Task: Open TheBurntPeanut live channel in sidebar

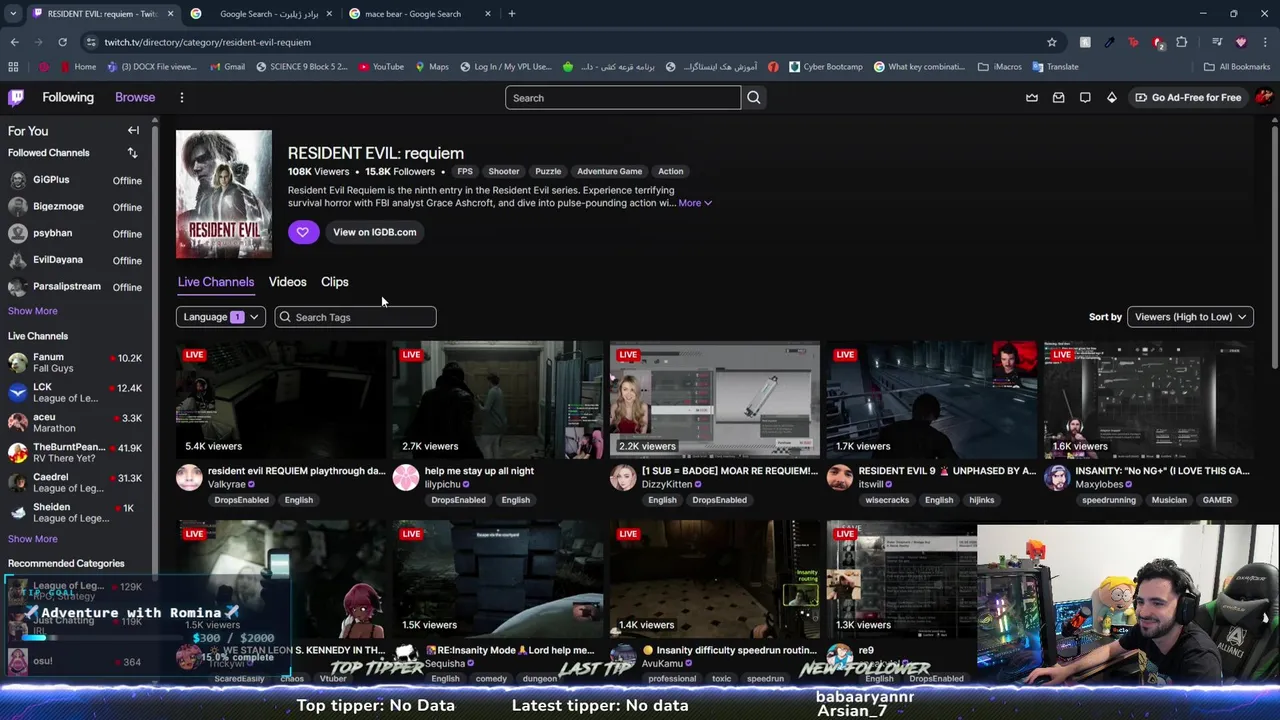Action: (x=75, y=452)
